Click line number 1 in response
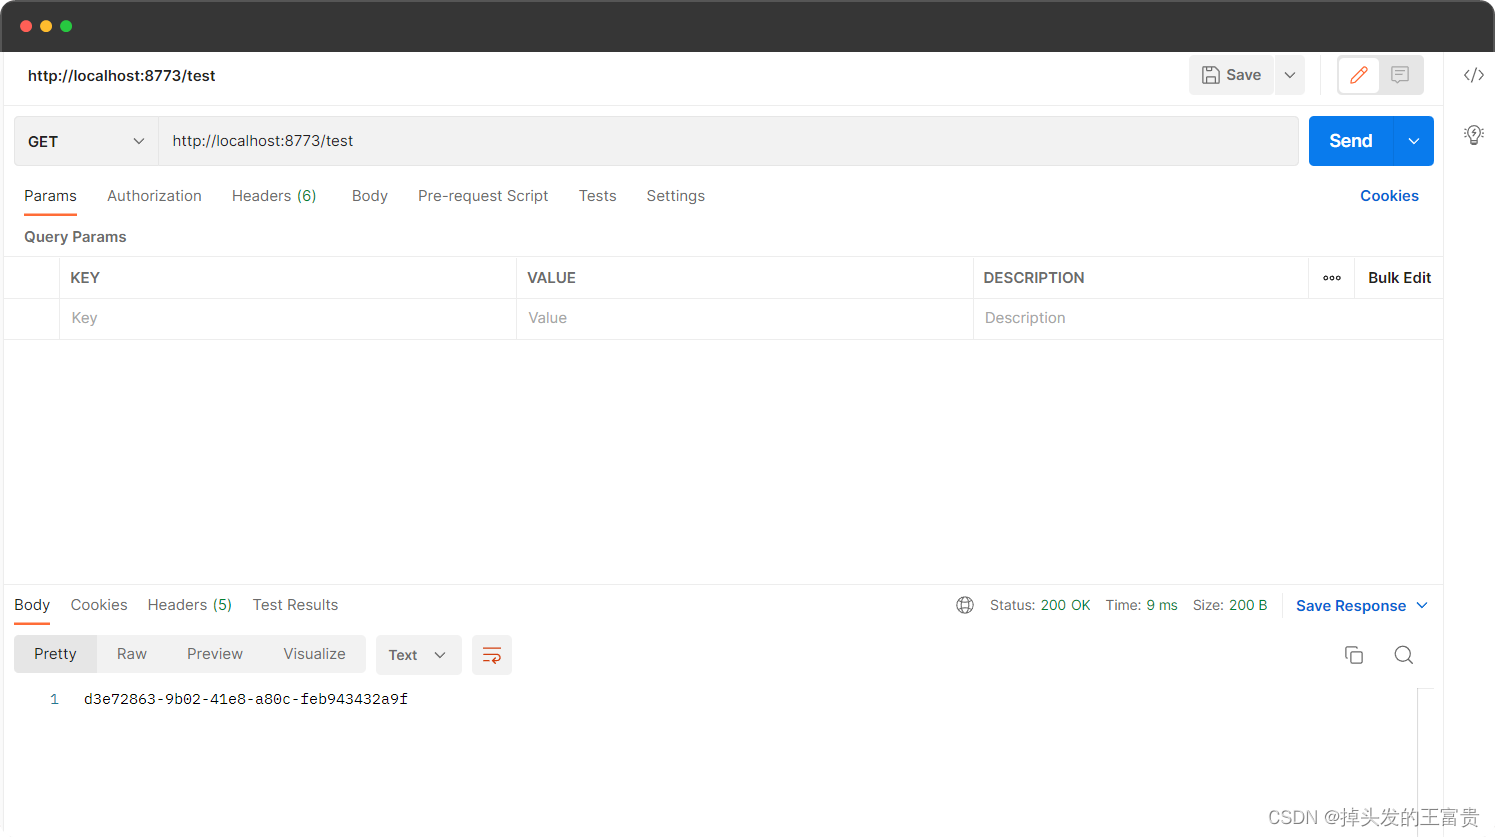 coord(54,699)
